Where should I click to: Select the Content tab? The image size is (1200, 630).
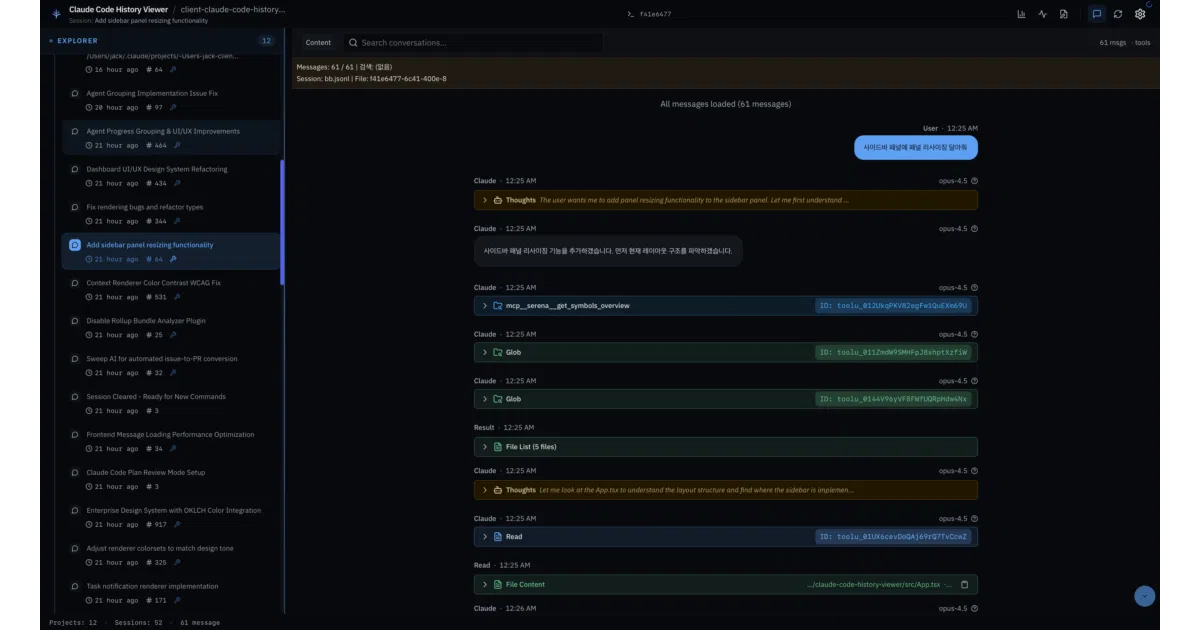pos(318,43)
